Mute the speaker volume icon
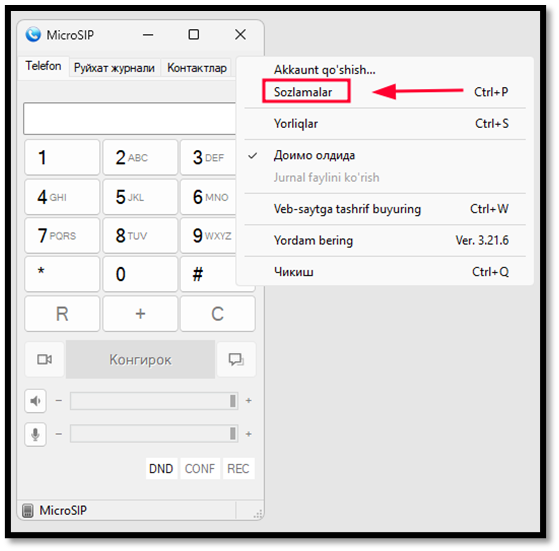Screen dimensions: 559x551 click(35, 401)
